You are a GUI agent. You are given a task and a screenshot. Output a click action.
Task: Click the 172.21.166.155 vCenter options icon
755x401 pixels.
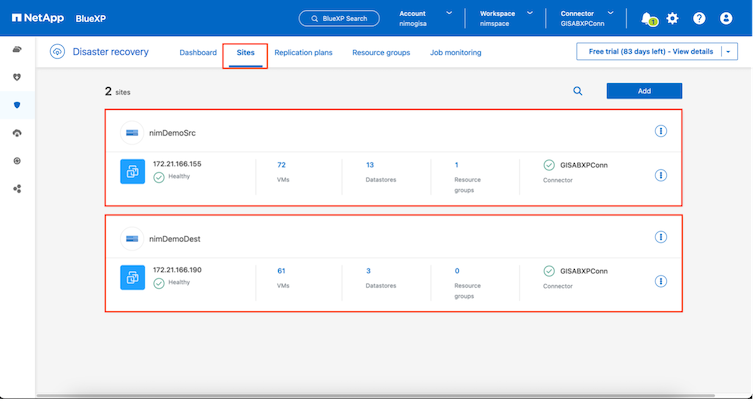tap(661, 175)
